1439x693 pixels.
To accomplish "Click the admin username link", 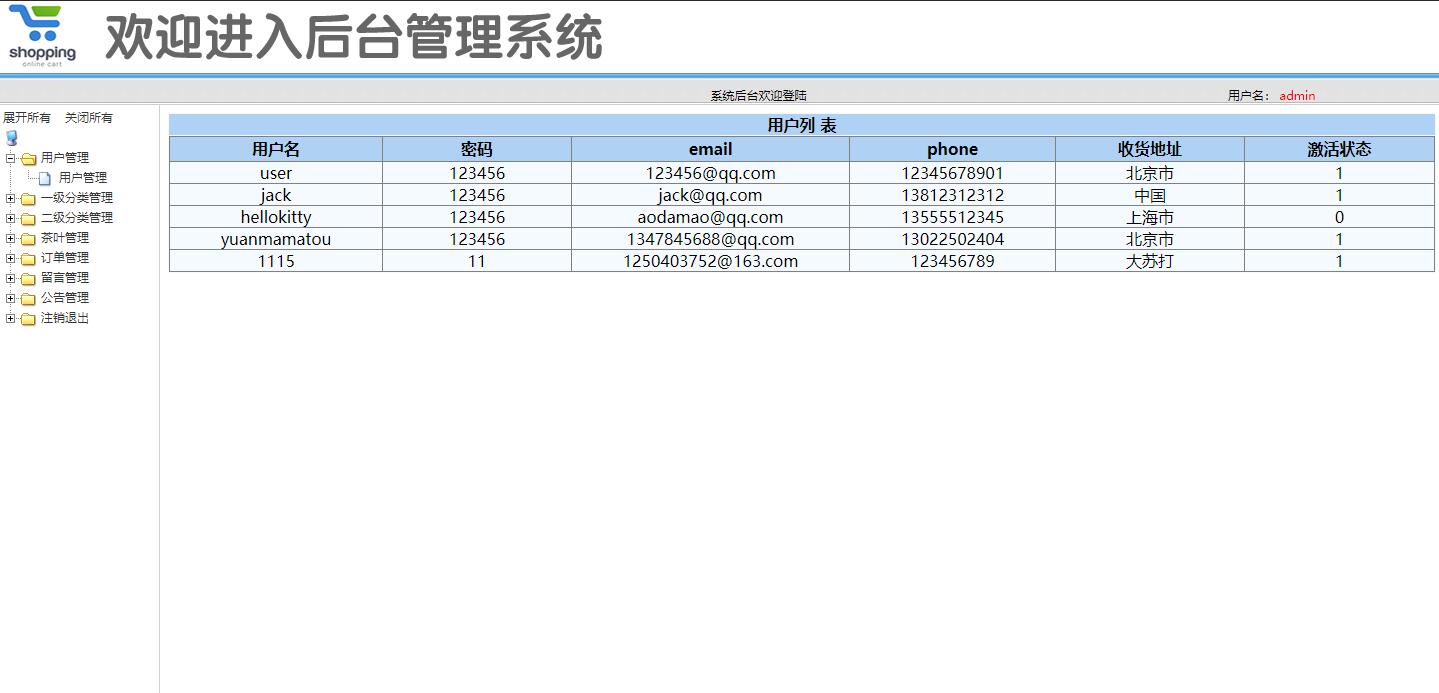I will 1296,95.
